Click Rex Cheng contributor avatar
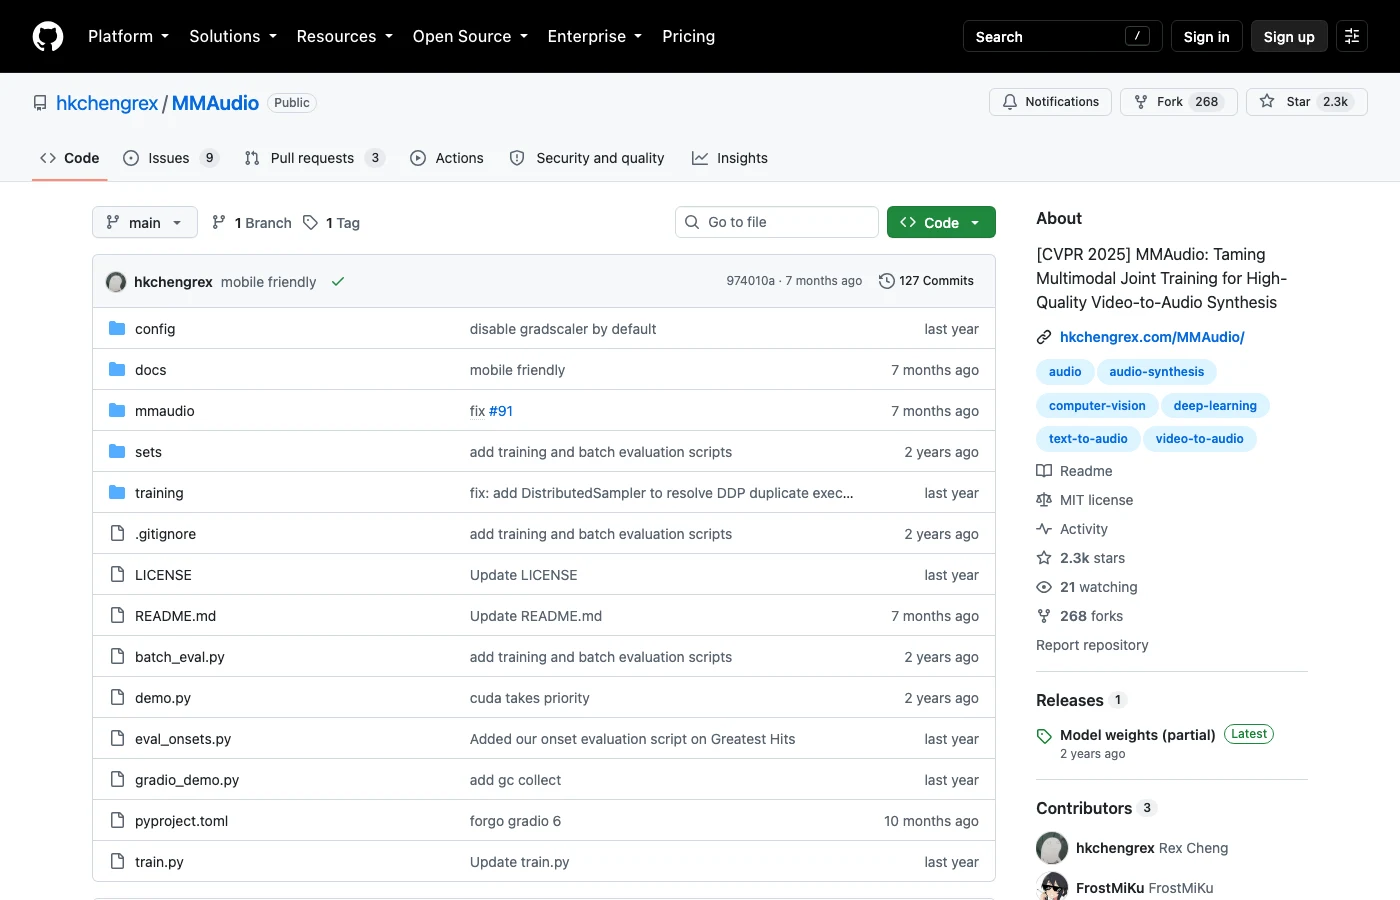This screenshot has width=1400, height=900. click(1052, 848)
